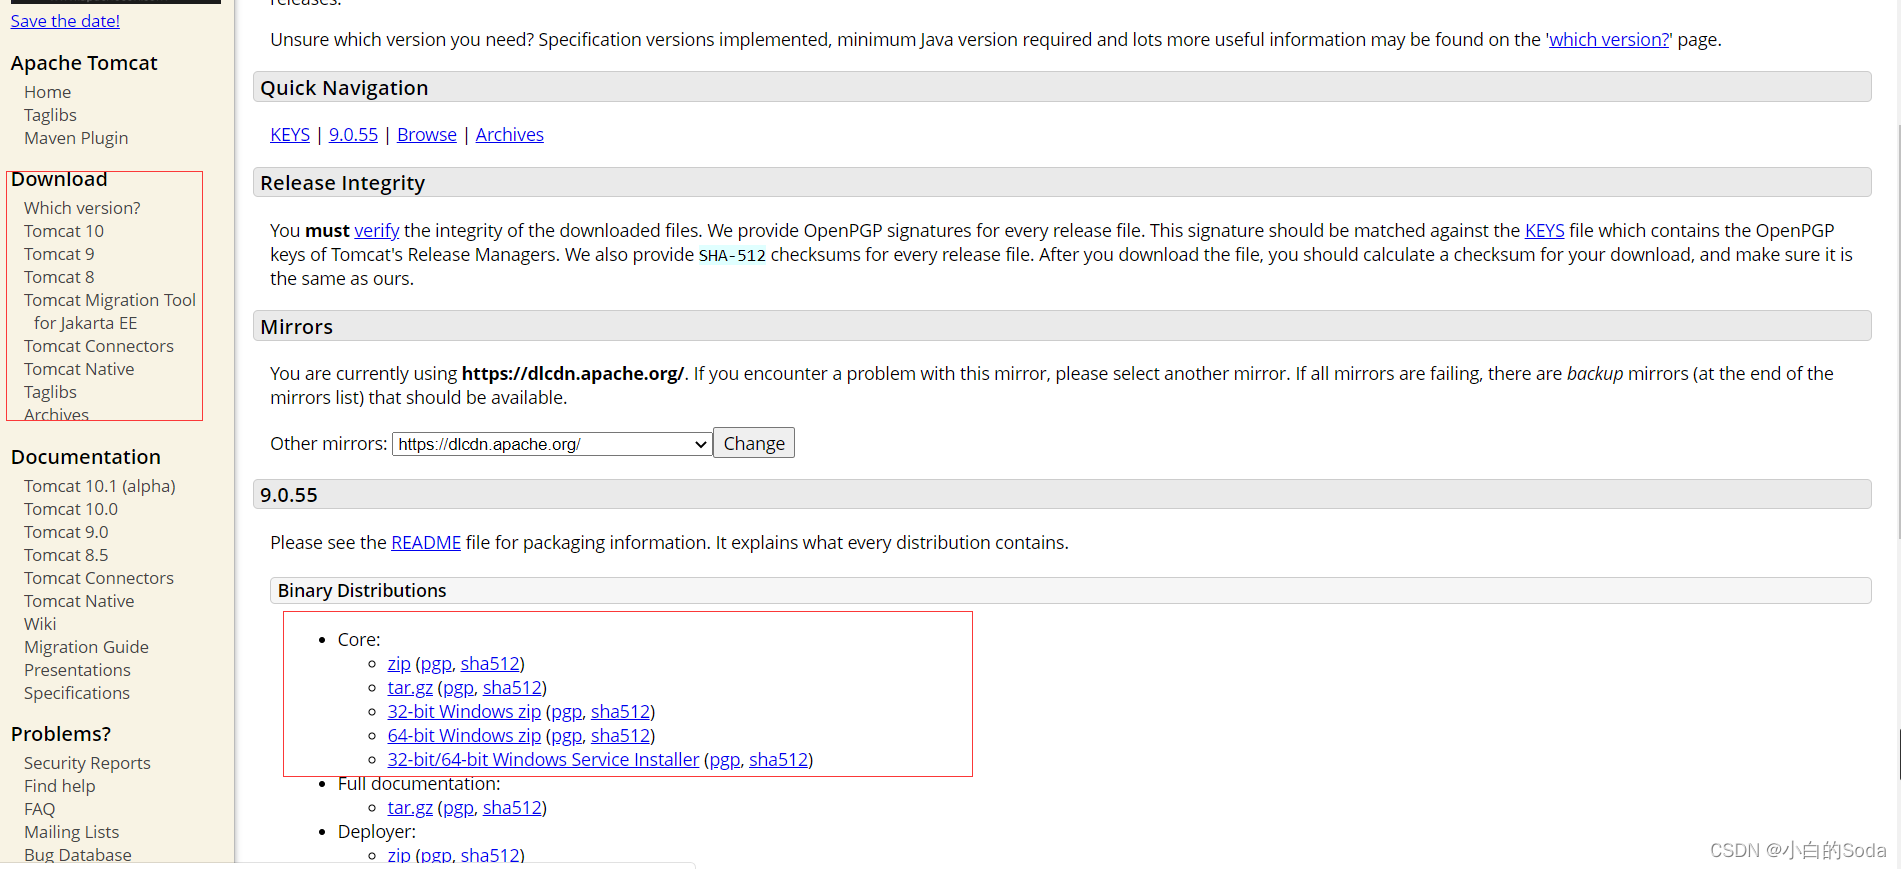
Task: Open the Wiki documentation link
Action: point(40,624)
